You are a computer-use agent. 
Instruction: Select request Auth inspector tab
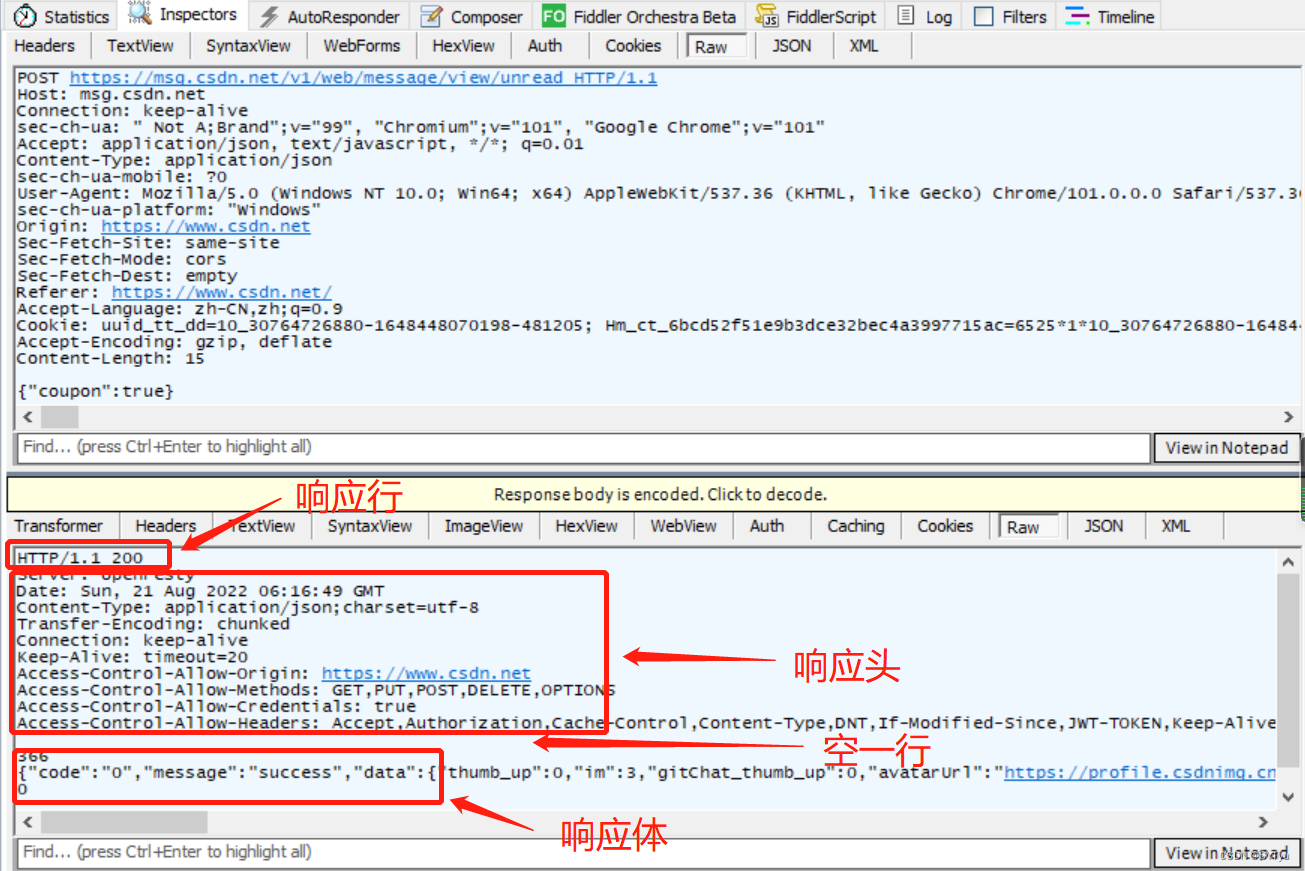tap(545, 45)
